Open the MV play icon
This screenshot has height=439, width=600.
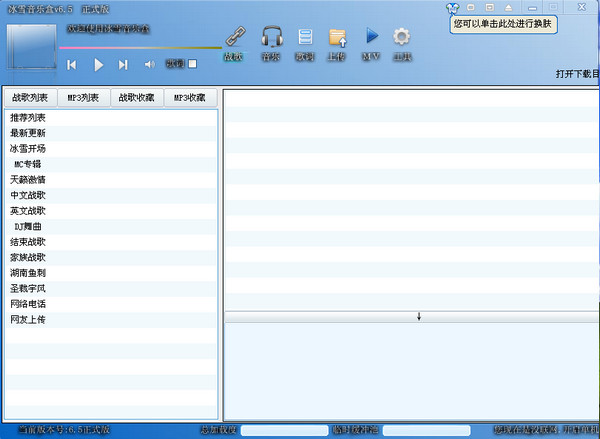(x=372, y=36)
